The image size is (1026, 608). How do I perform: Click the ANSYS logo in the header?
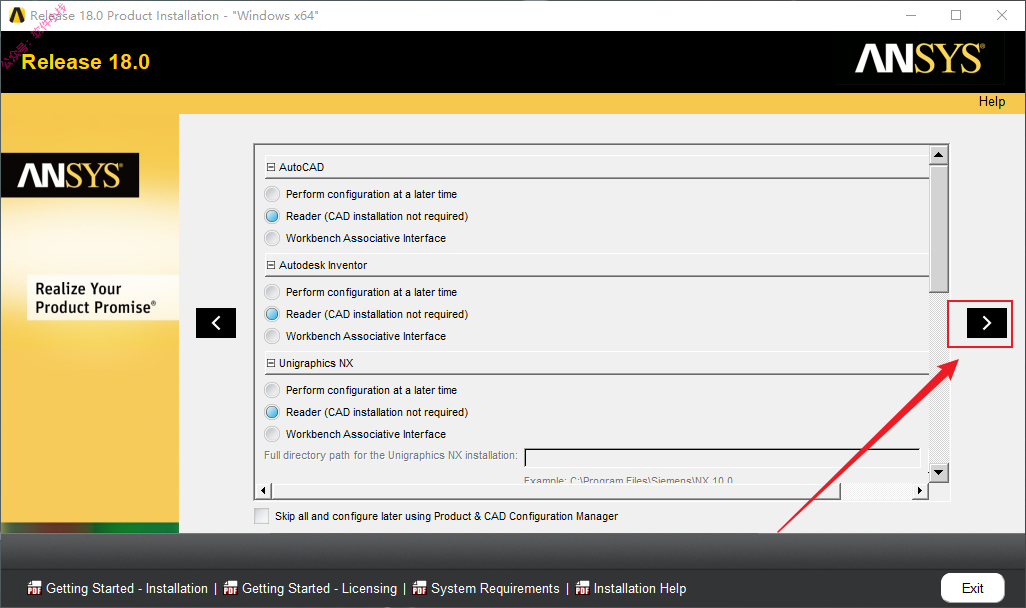[x=920, y=58]
